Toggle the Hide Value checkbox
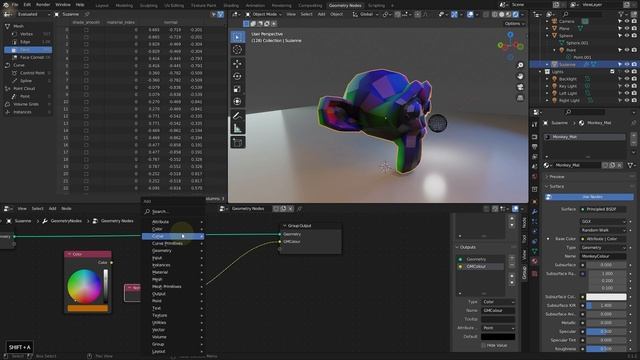This screenshot has width=640, height=360. (x=484, y=345)
